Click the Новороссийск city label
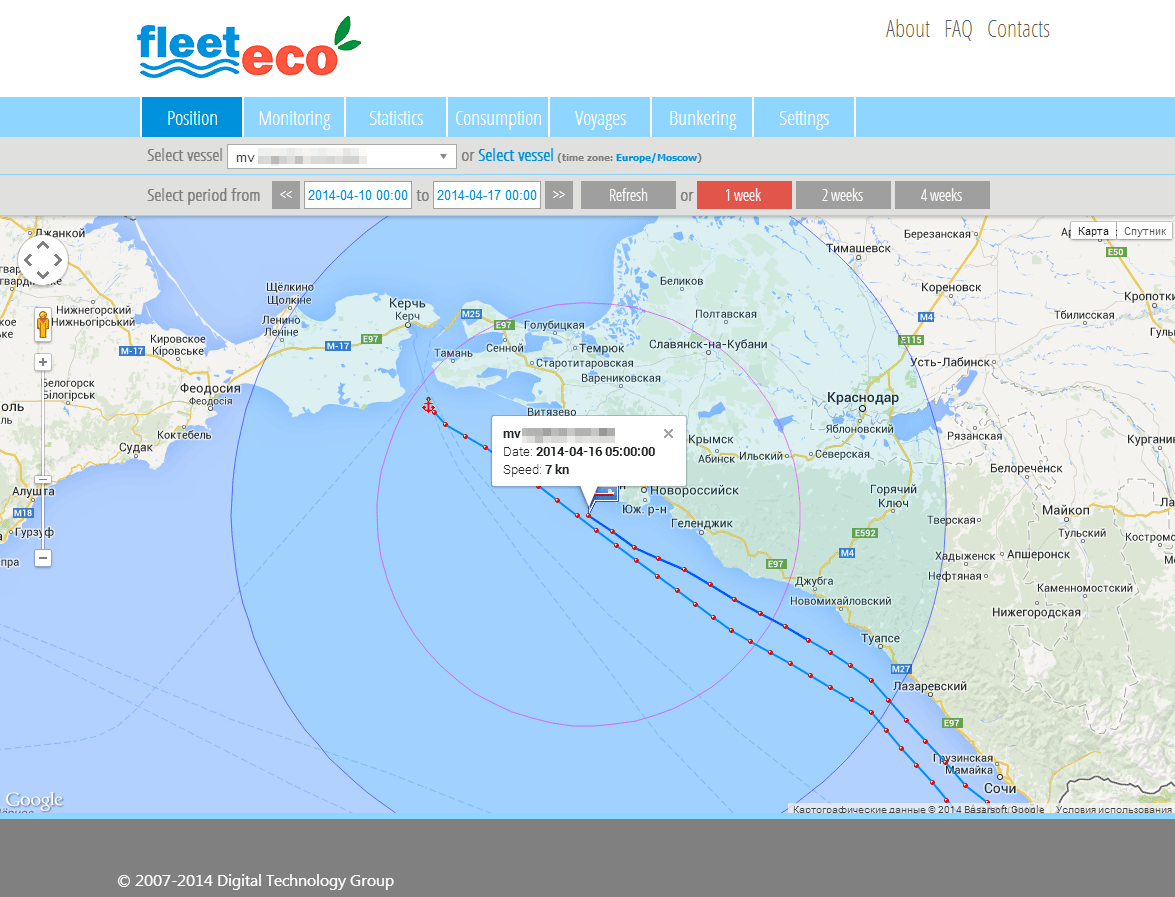Screen dimensions: 1175x897 [x=694, y=490]
